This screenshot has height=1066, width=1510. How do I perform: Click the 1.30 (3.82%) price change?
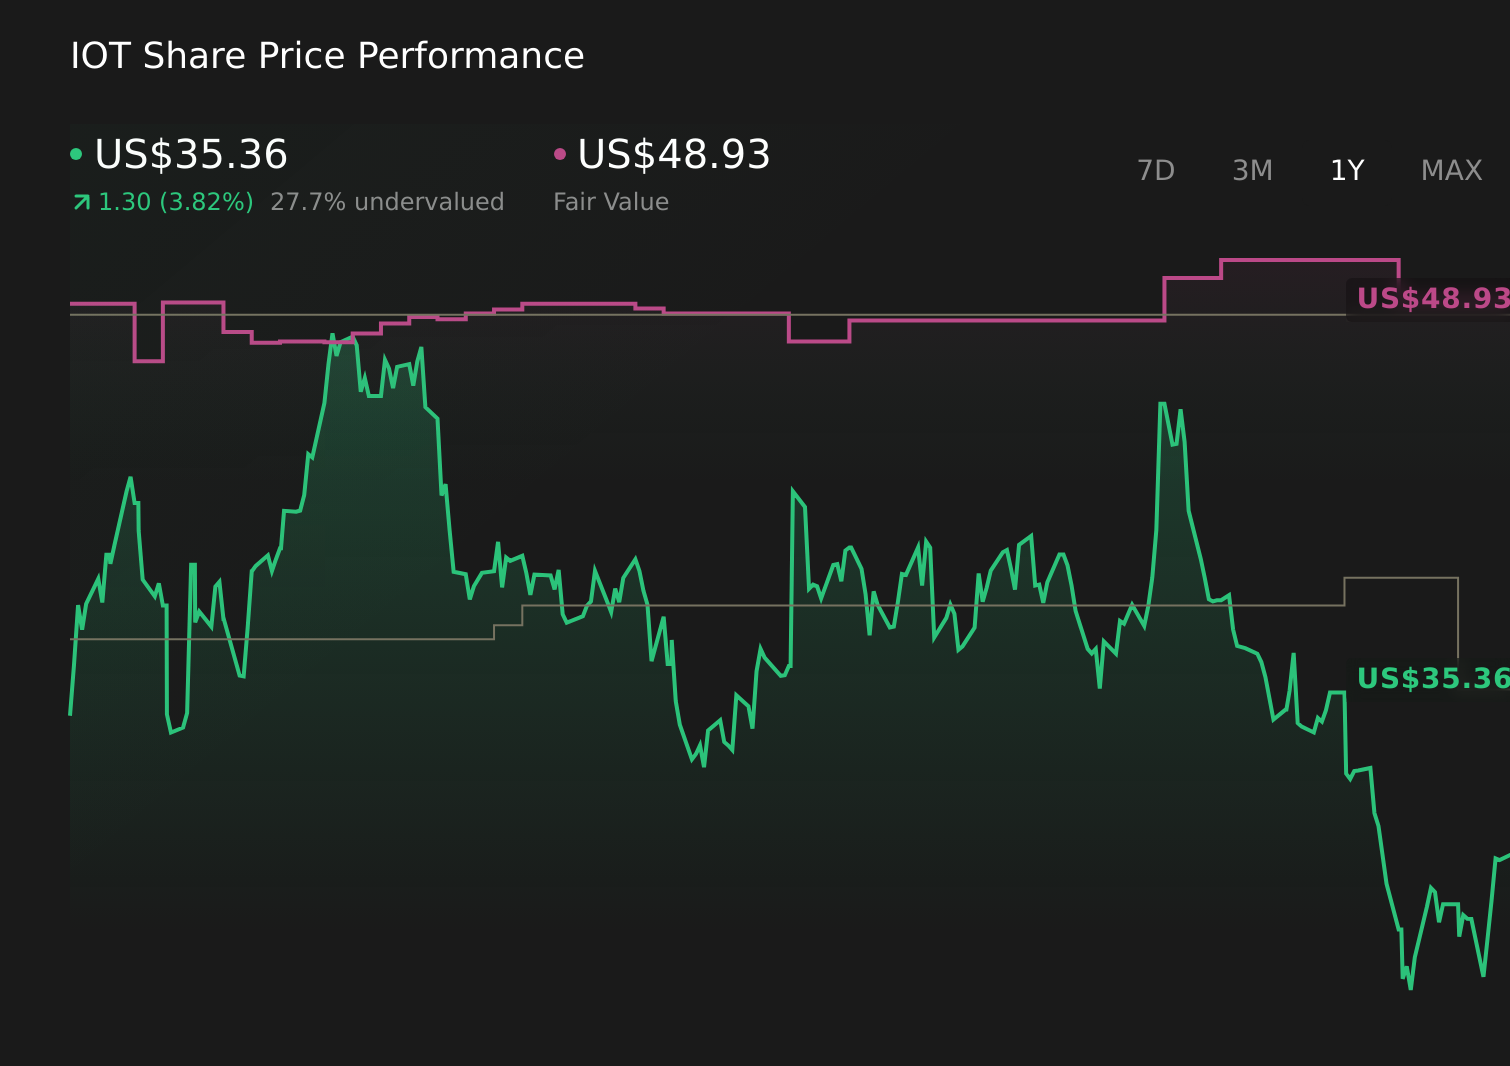point(175,202)
